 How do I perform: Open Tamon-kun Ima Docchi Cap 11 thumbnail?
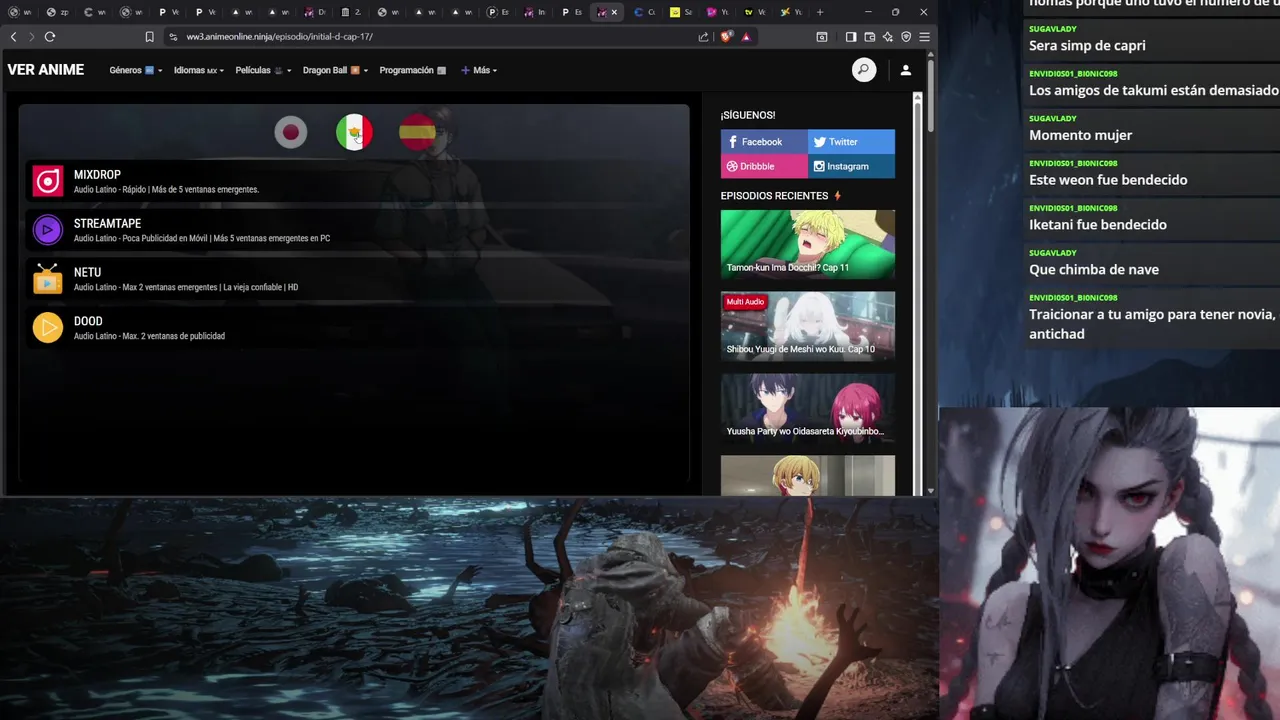point(808,244)
